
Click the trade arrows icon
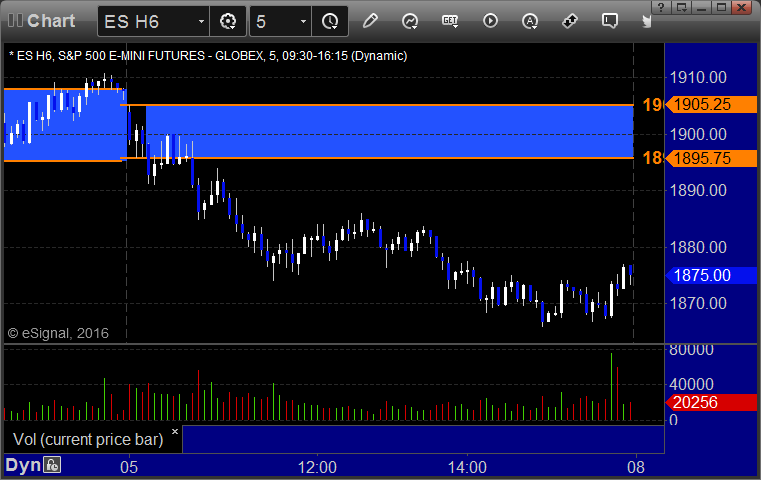(570, 21)
